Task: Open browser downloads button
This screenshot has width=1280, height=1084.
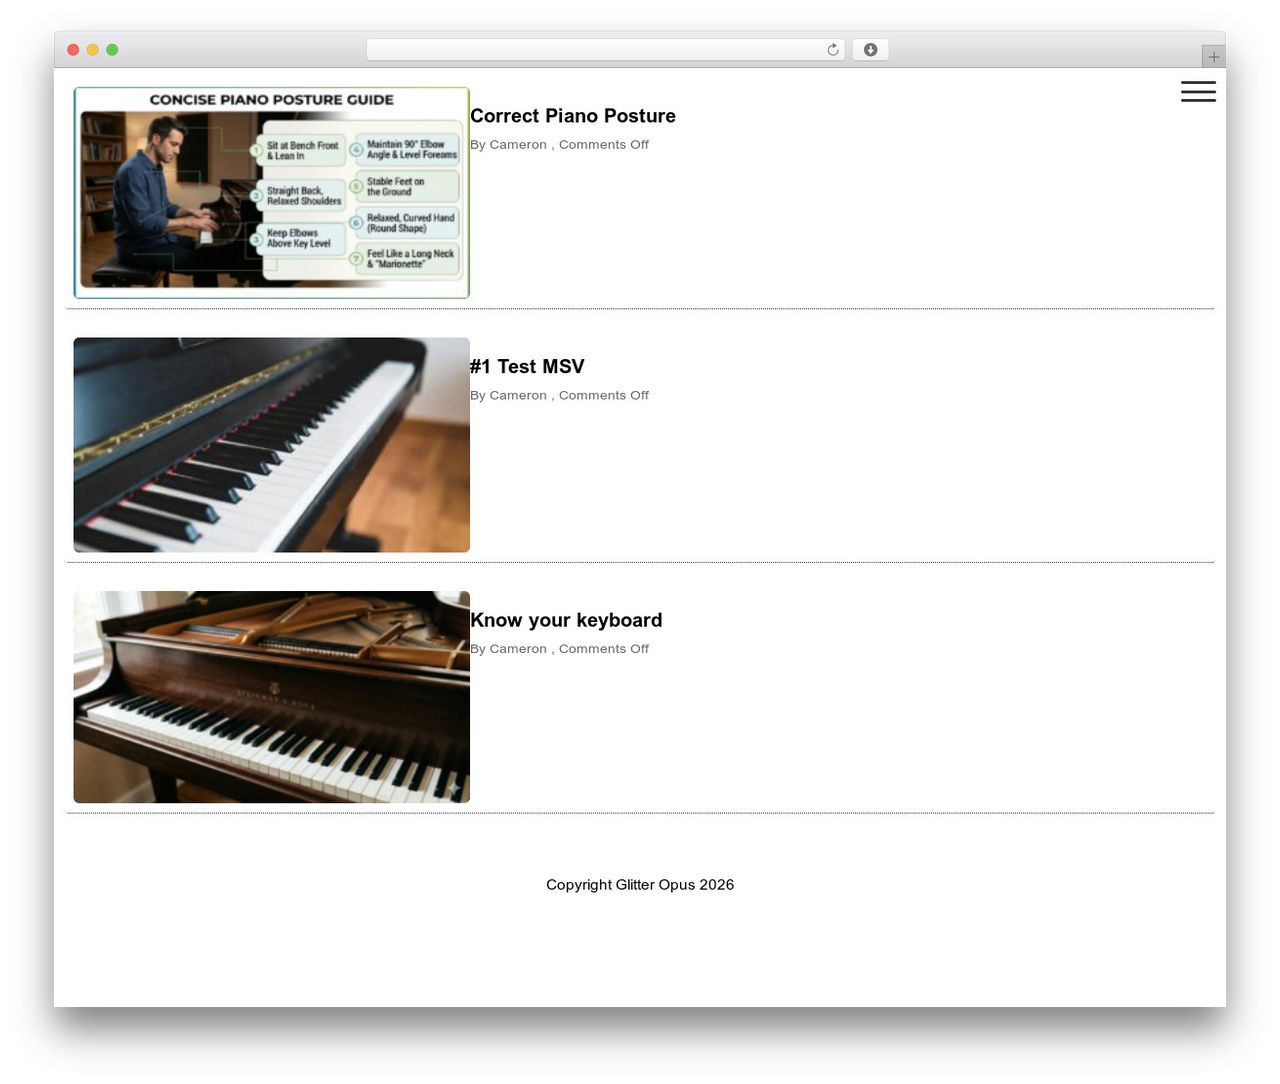Action: 870,50
